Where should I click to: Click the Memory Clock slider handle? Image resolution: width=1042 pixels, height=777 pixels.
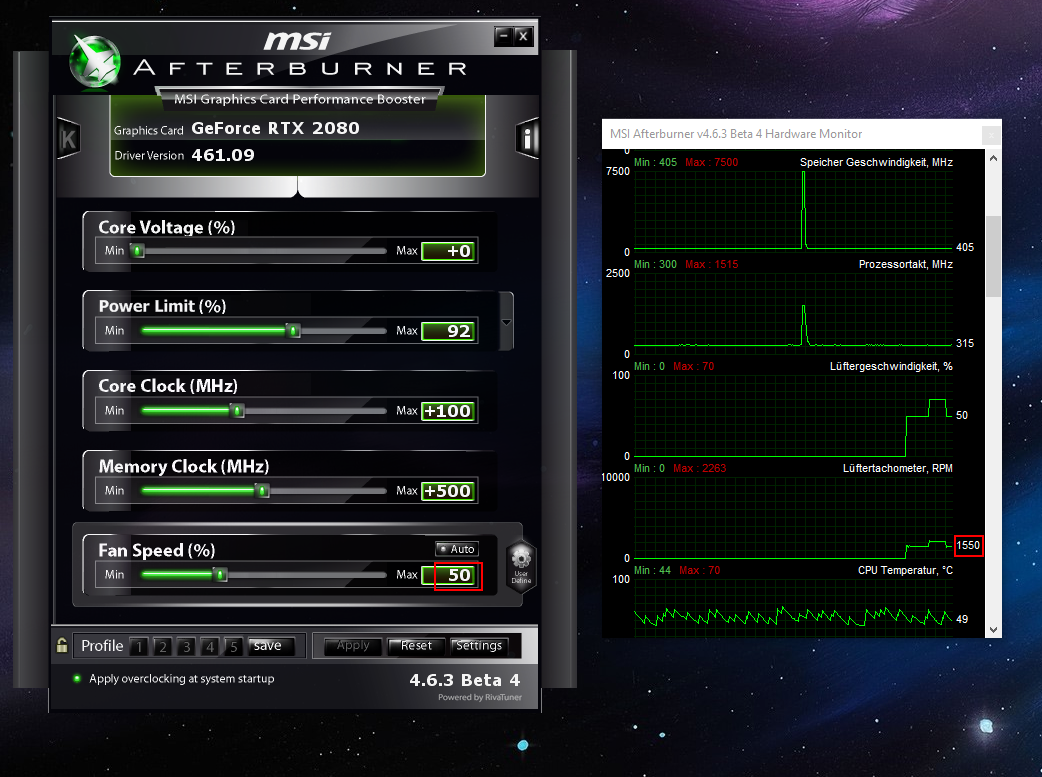pyautogui.click(x=262, y=491)
